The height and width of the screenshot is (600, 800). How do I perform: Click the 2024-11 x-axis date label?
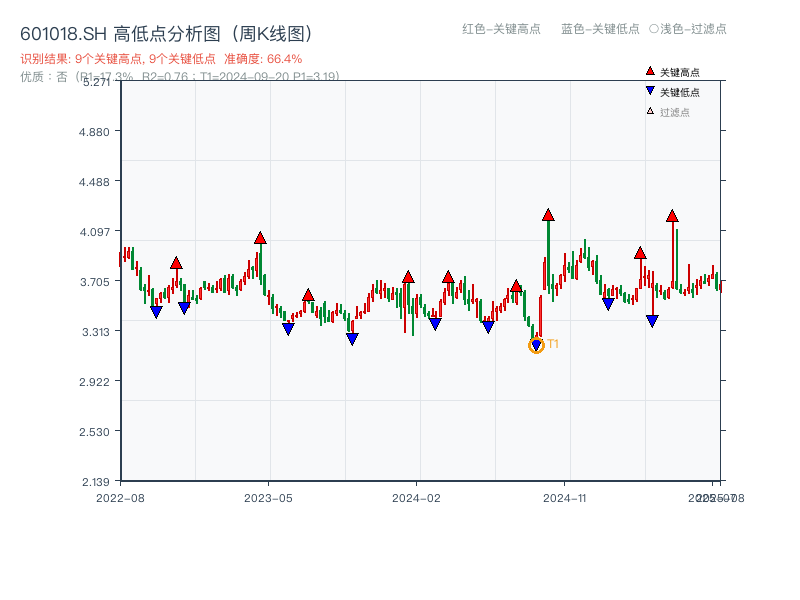tap(565, 498)
